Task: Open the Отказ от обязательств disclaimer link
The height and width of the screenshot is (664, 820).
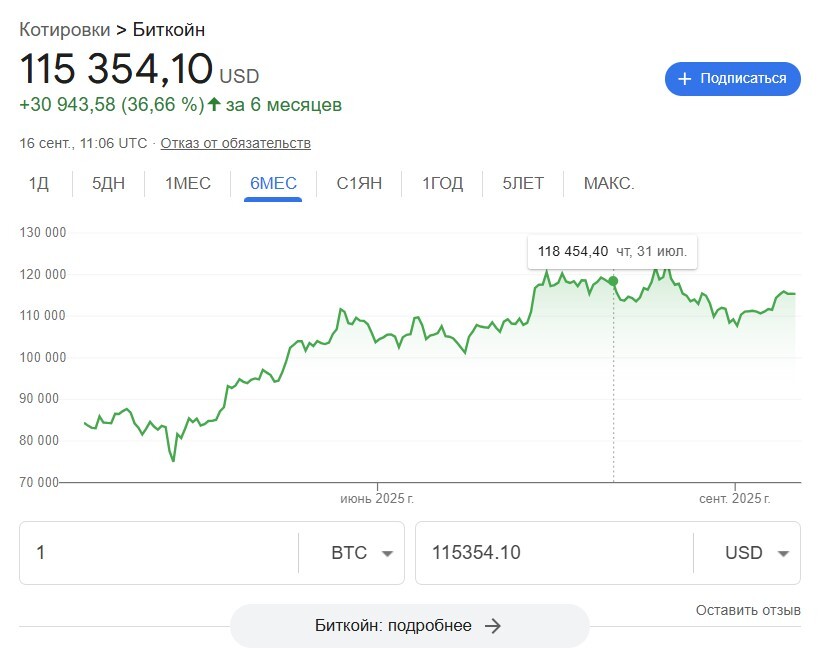Action: 235,143
